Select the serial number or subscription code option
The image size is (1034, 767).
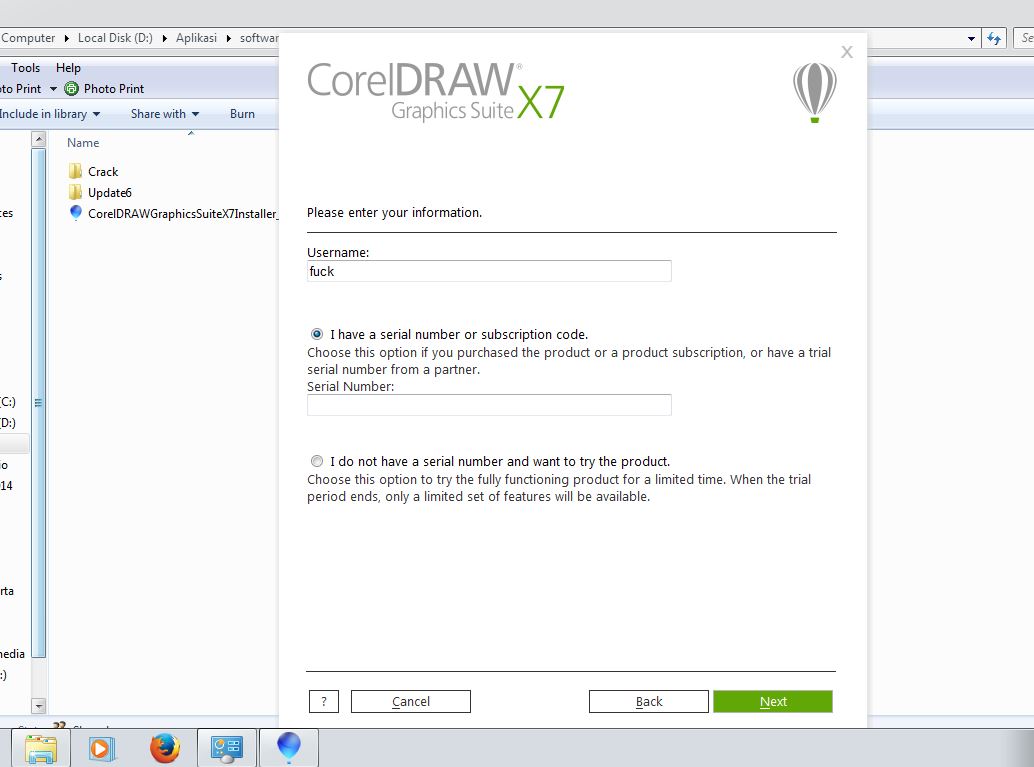coord(317,334)
